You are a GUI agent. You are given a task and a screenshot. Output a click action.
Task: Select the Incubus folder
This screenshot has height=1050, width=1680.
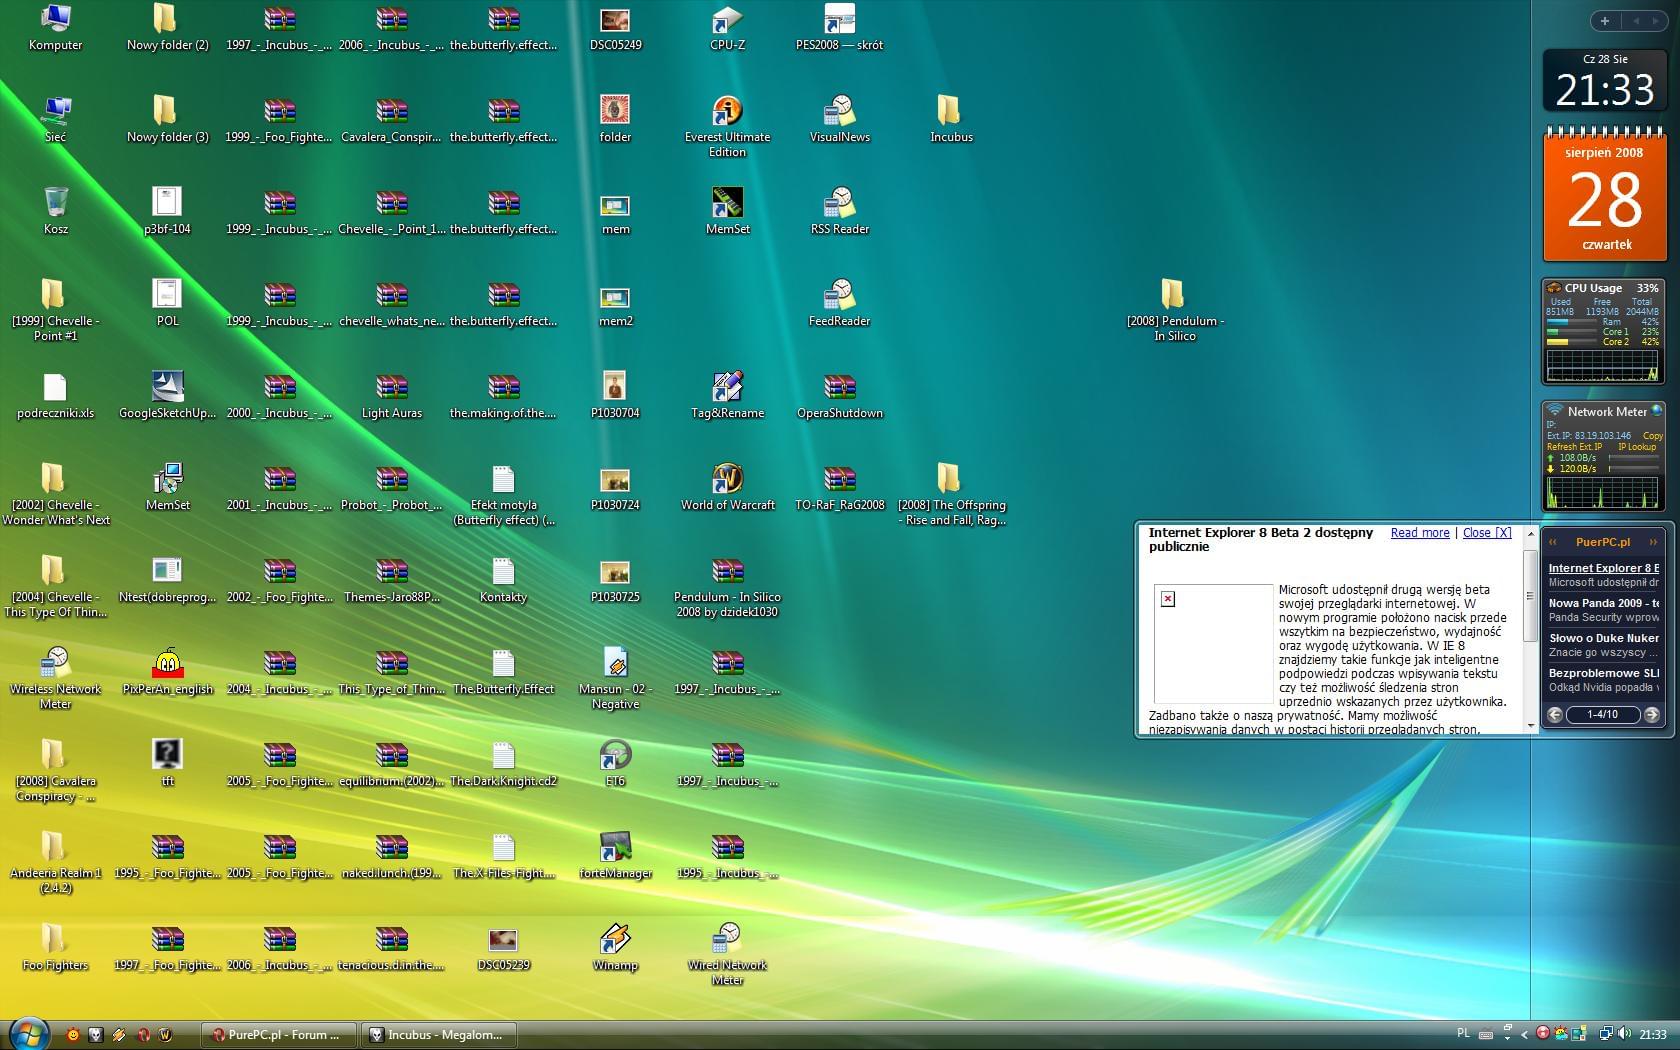click(951, 120)
